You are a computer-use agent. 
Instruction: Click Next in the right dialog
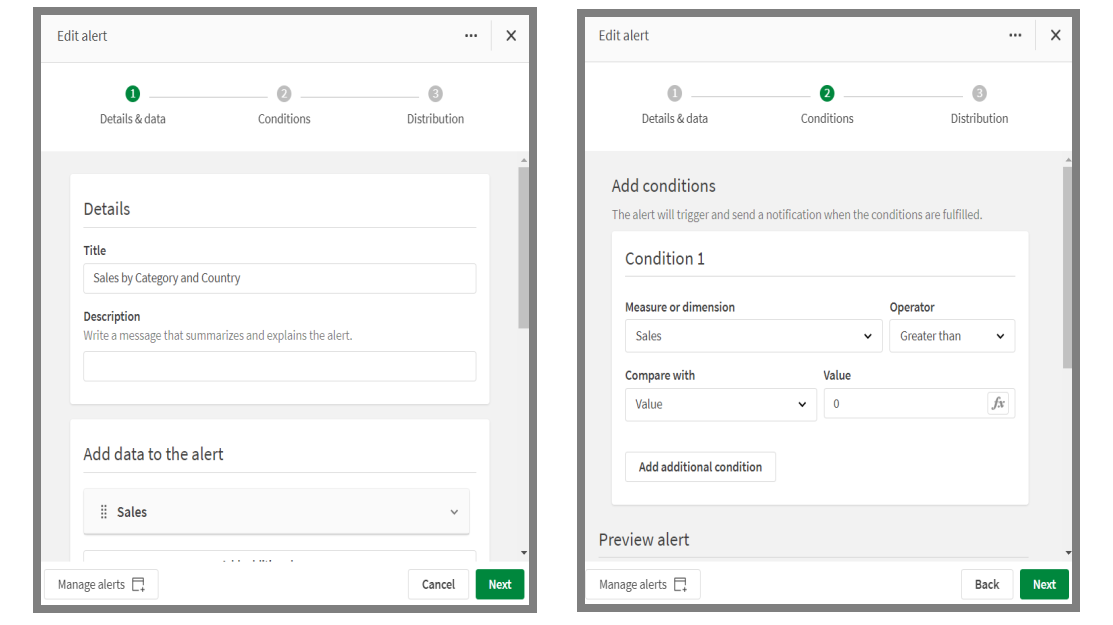click(1044, 585)
